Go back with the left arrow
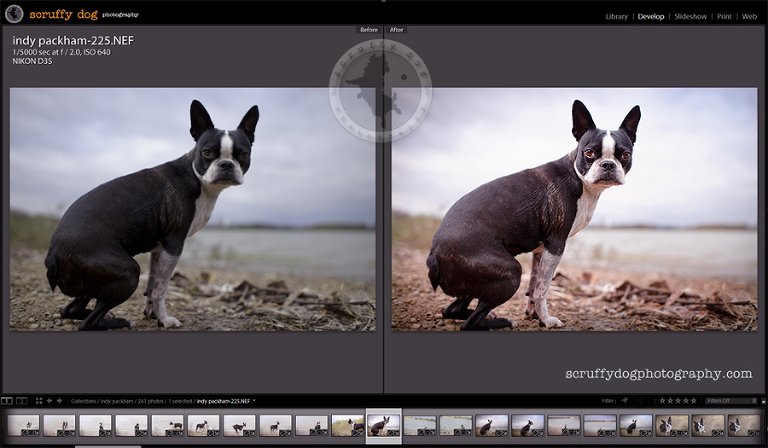The image size is (768, 448). [x=50, y=400]
